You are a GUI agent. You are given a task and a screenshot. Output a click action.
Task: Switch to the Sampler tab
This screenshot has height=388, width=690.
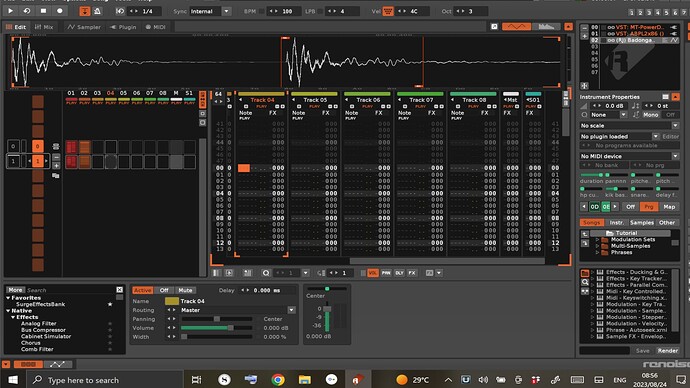point(84,27)
